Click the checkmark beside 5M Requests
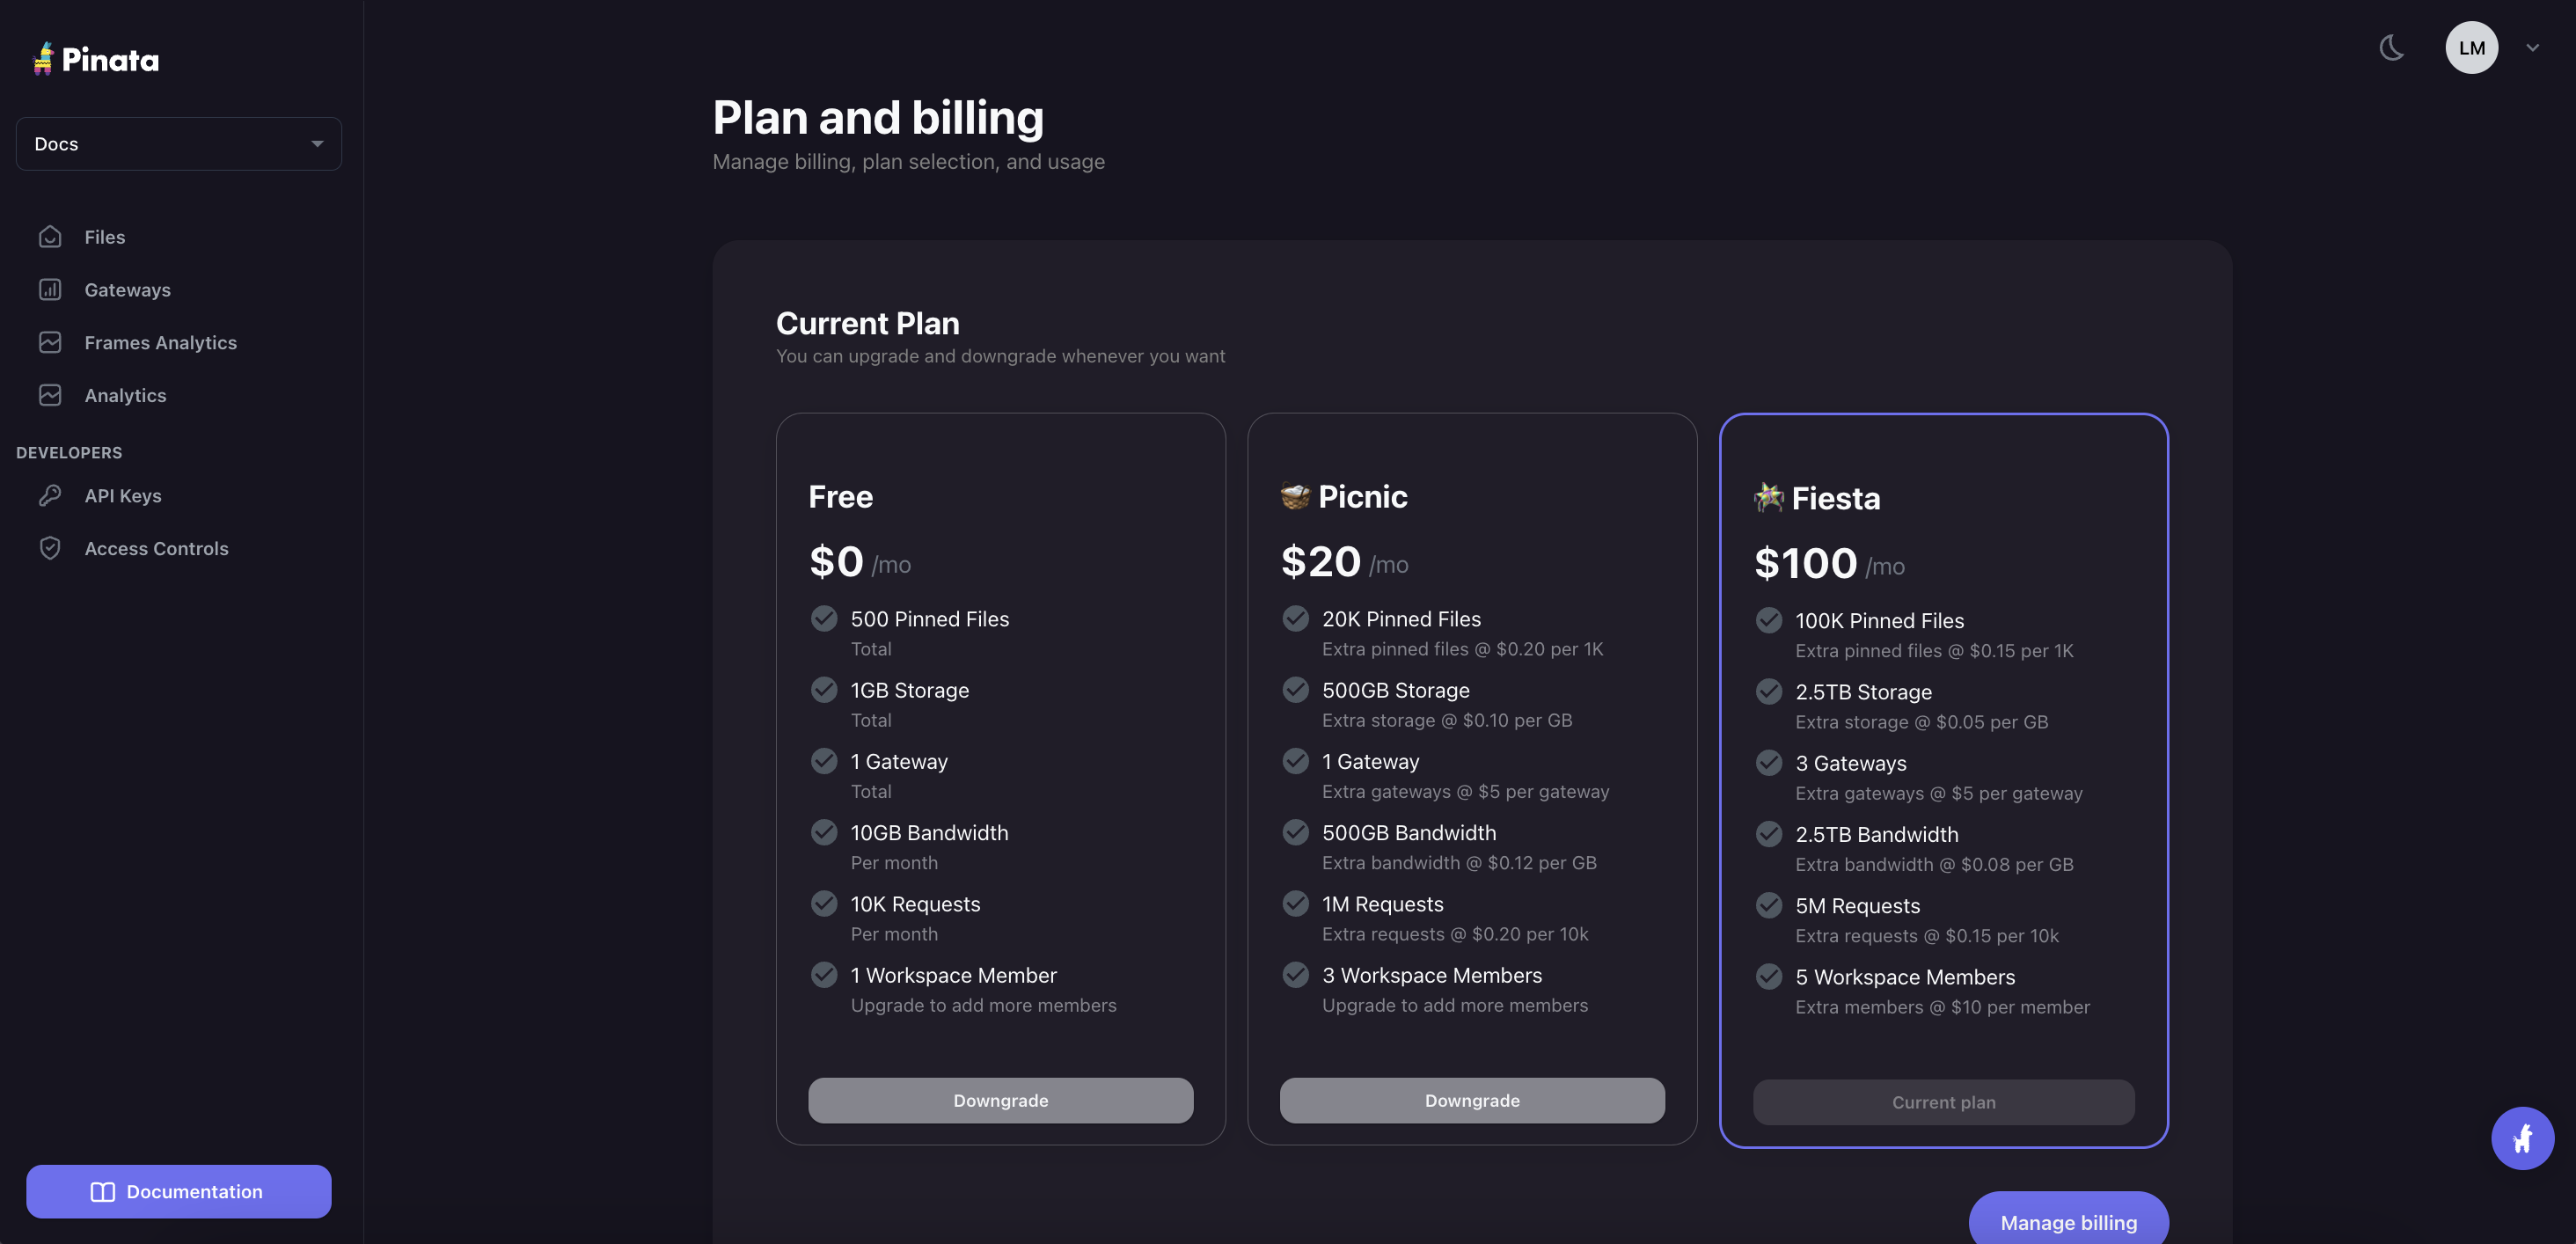Image resolution: width=2576 pixels, height=1244 pixels. [1768, 905]
